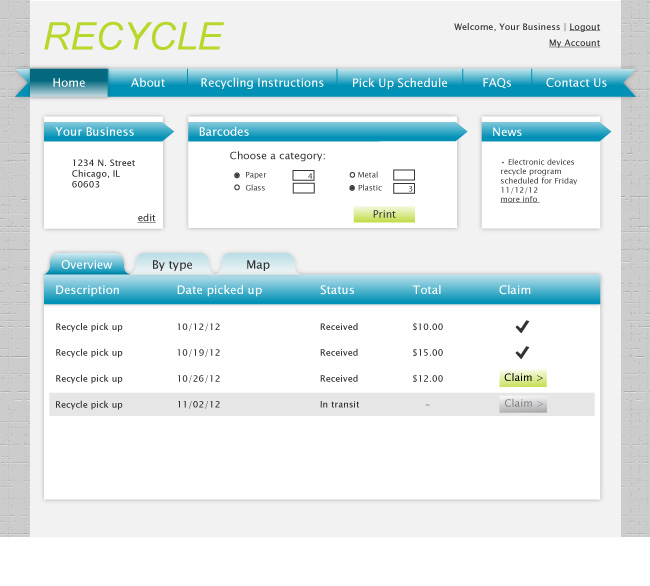Click the Barcodes panel header

[x=327, y=132]
